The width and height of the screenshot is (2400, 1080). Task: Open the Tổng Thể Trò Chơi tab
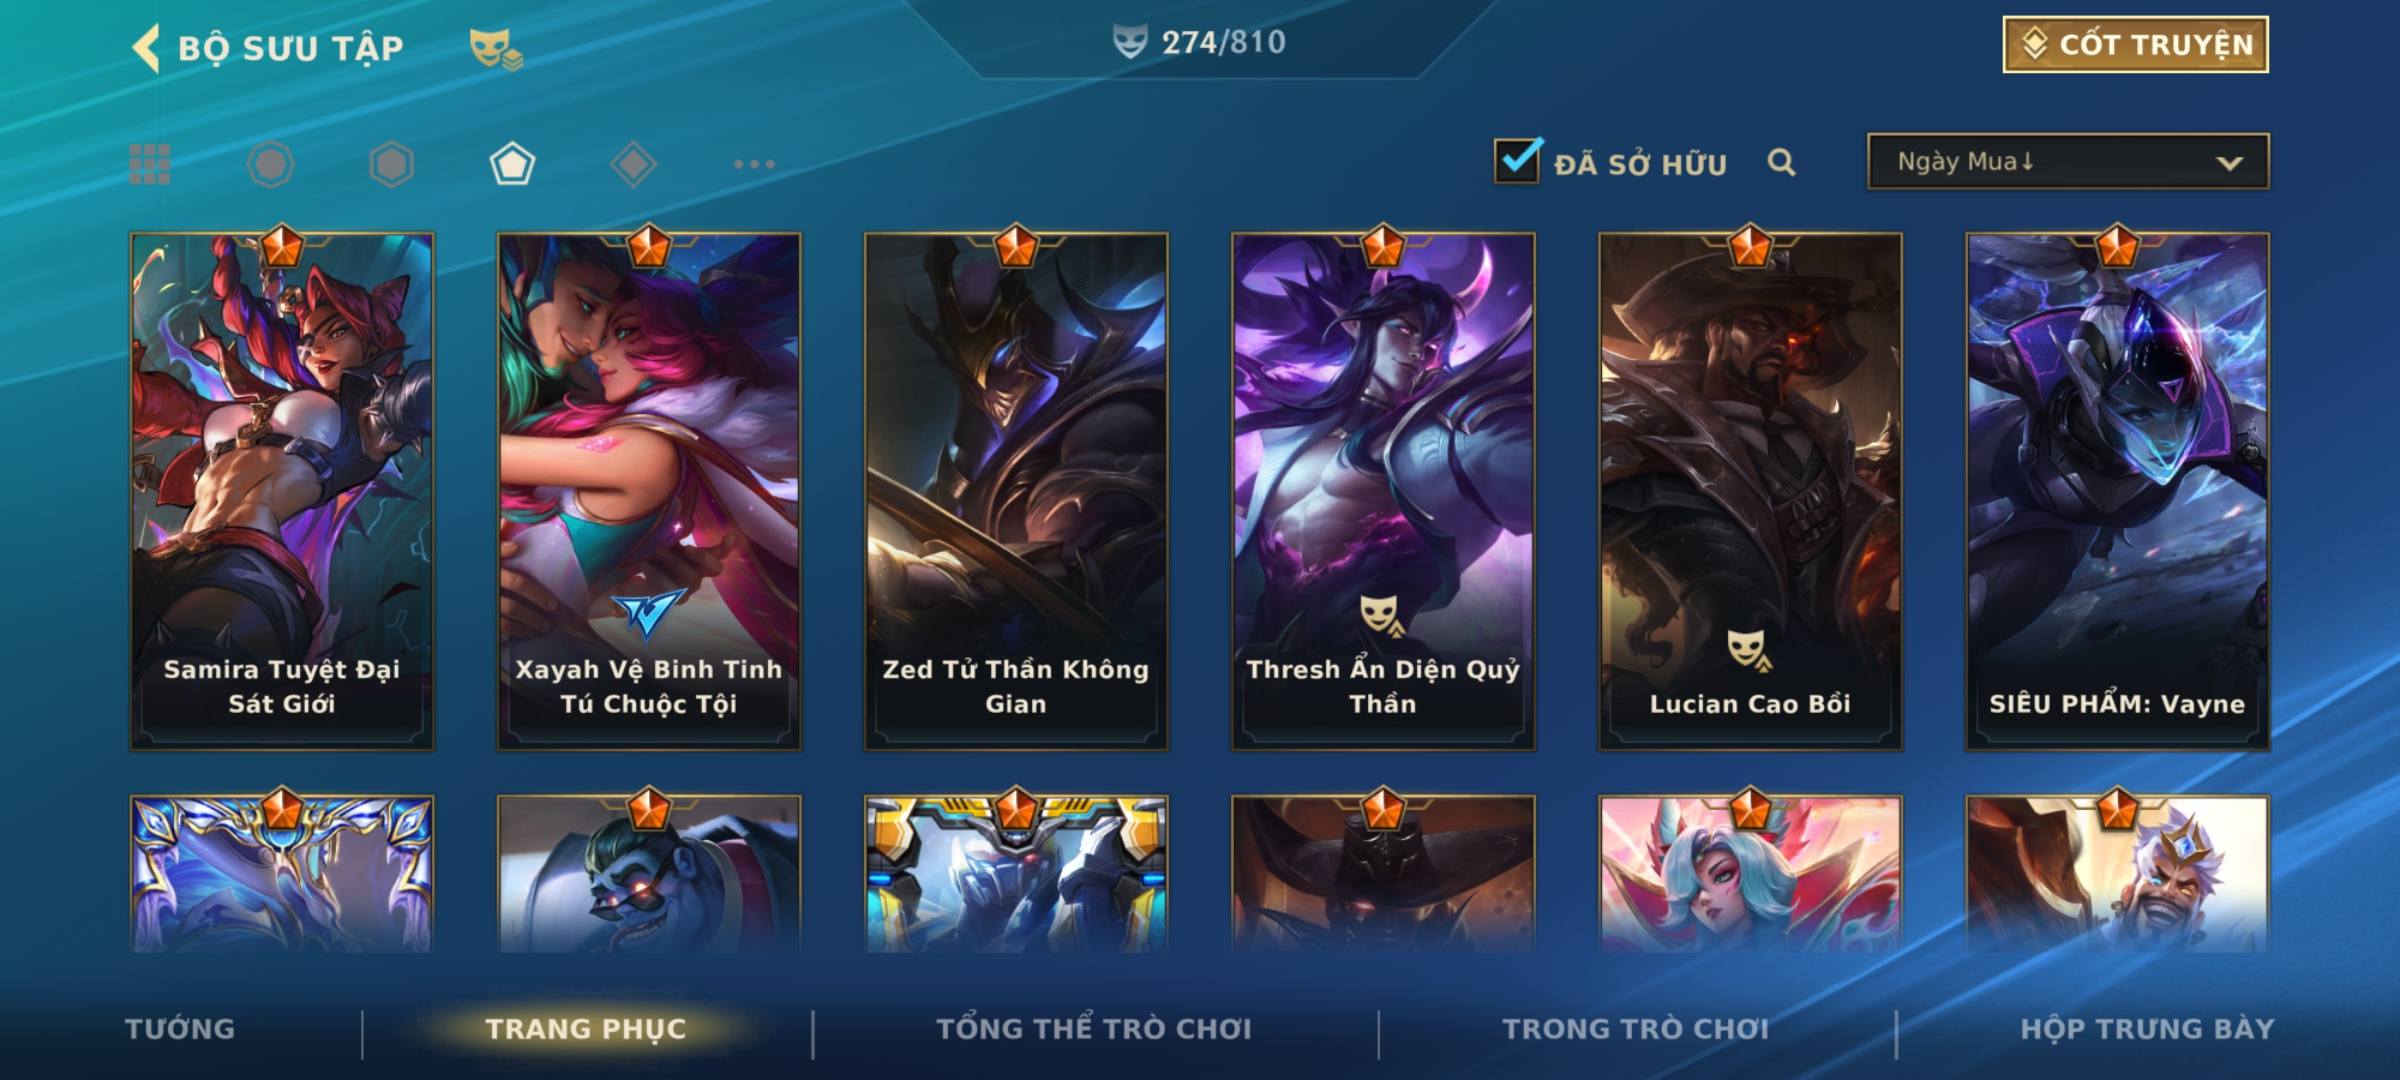pyautogui.click(x=1094, y=1029)
